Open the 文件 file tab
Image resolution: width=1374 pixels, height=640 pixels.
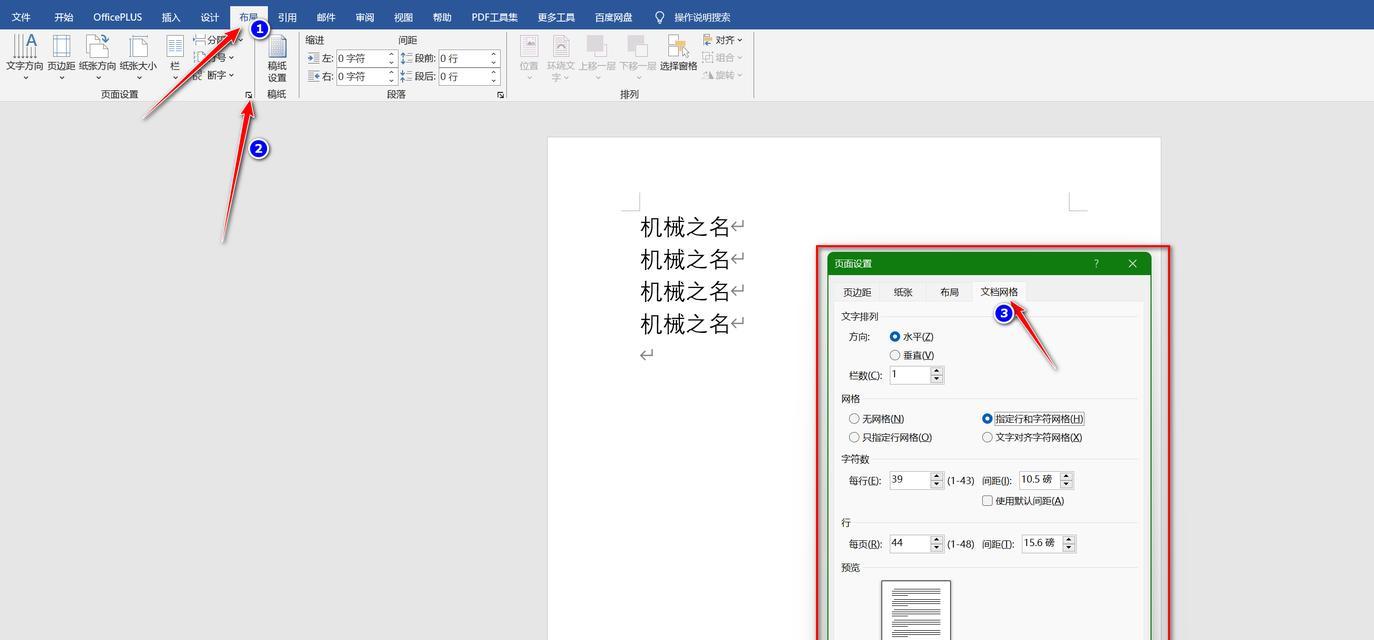21,17
